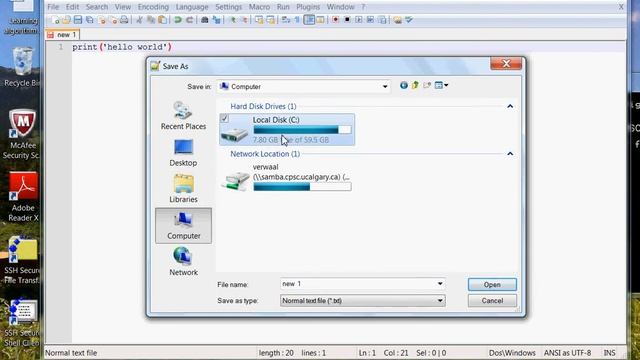The height and width of the screenshot is (360, 640).
Task: Select Libraries in the places bar
Action: click(183, 189)
